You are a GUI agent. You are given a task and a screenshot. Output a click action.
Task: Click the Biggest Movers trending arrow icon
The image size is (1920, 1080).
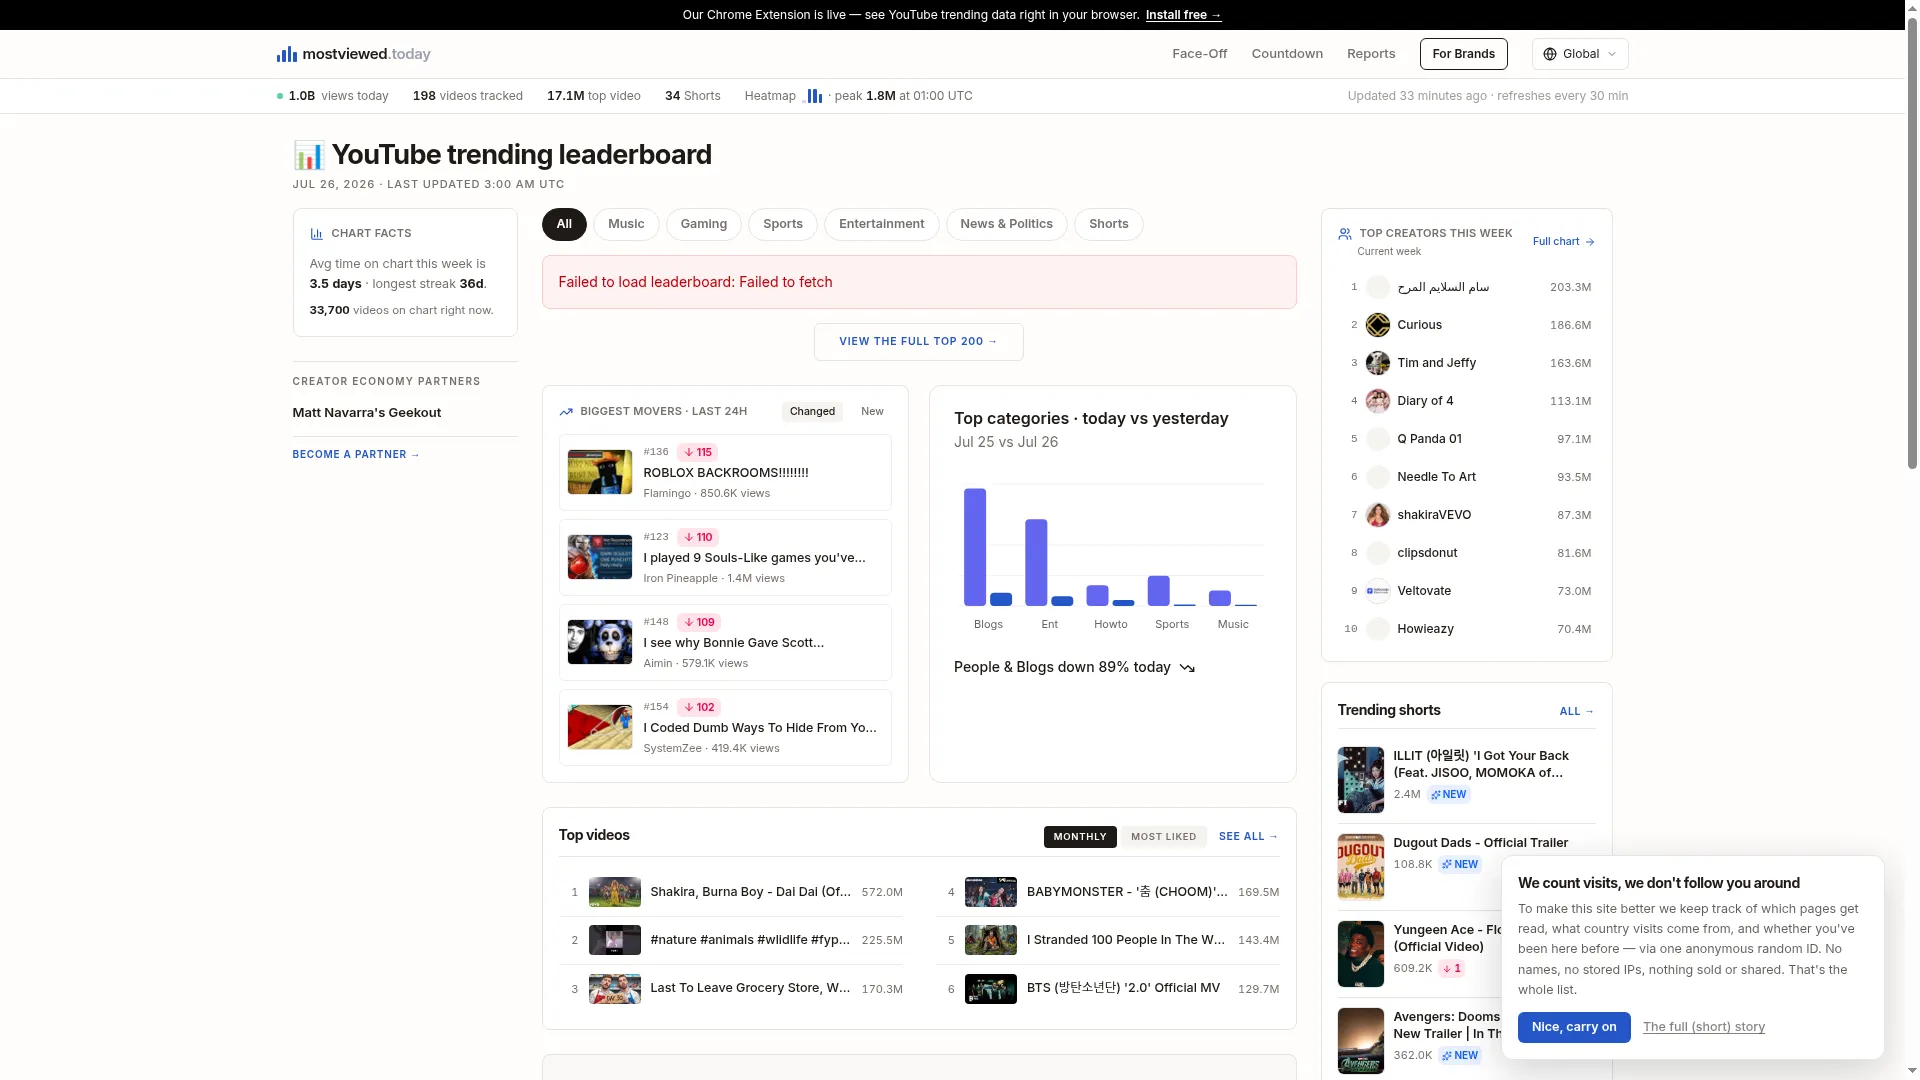[566, 411]
